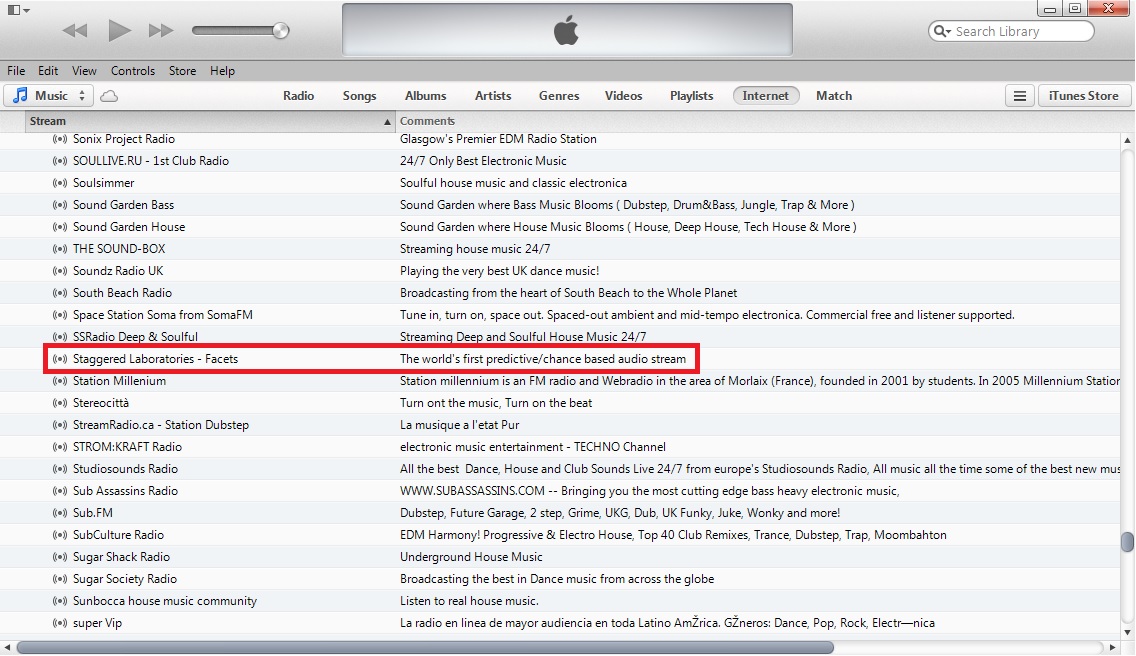Click stream icon for Space Station Soma

tap(60, 315)
